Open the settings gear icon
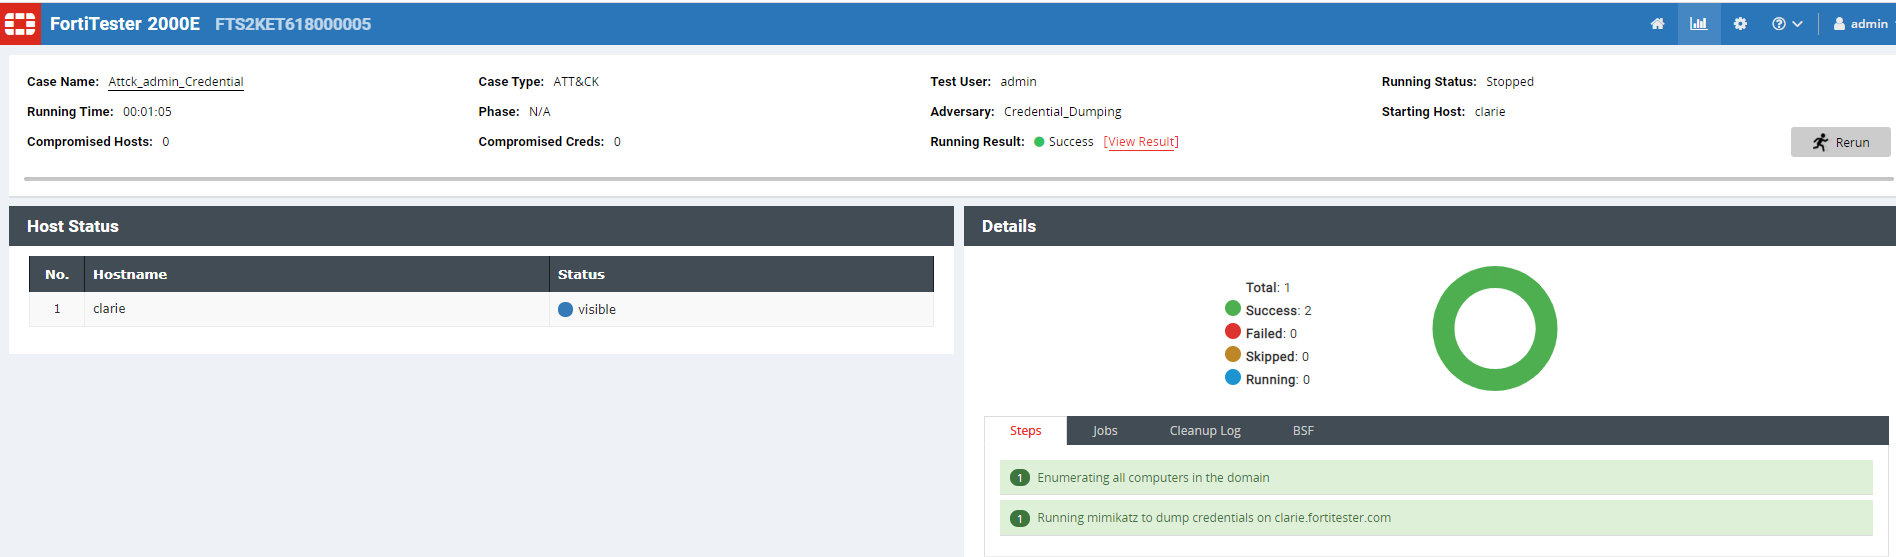1896x557 pixels. click(x=1740, y=24)
